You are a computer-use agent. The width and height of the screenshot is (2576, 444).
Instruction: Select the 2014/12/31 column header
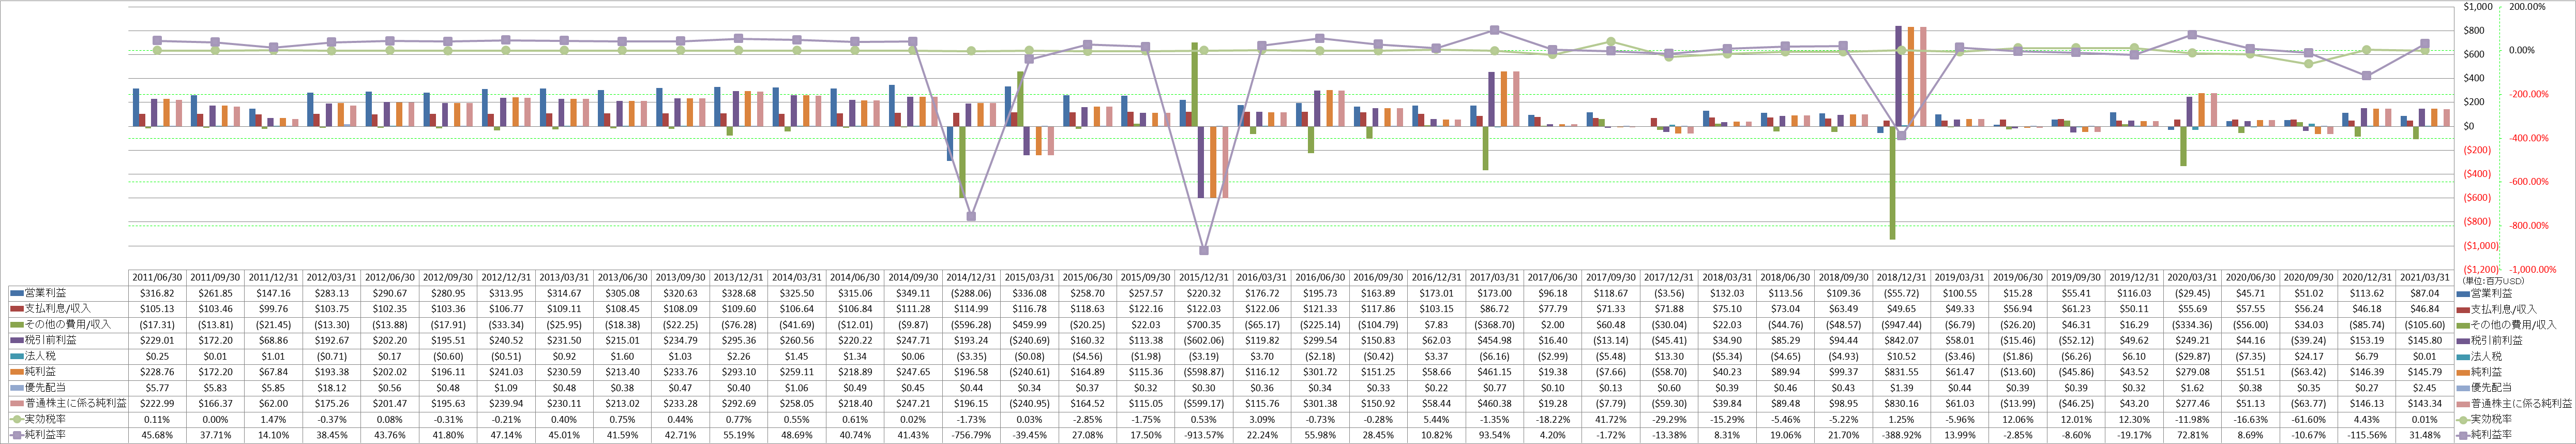tap(971, 278)
